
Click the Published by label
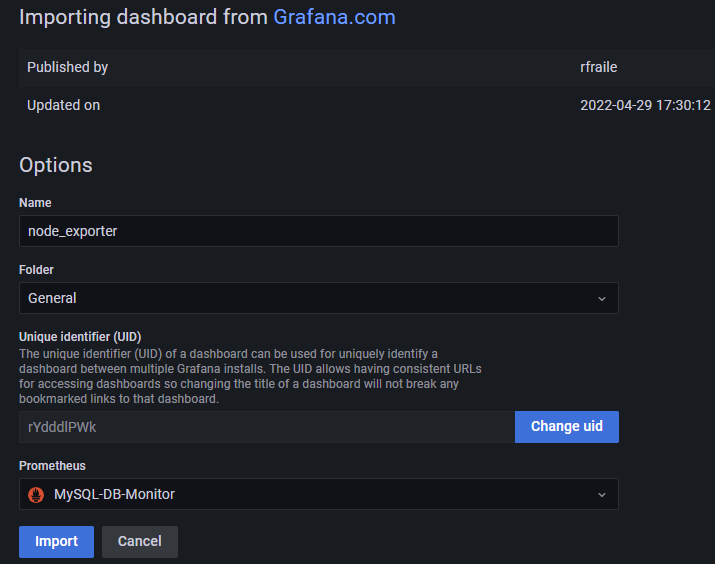click(x=67, y=67)
